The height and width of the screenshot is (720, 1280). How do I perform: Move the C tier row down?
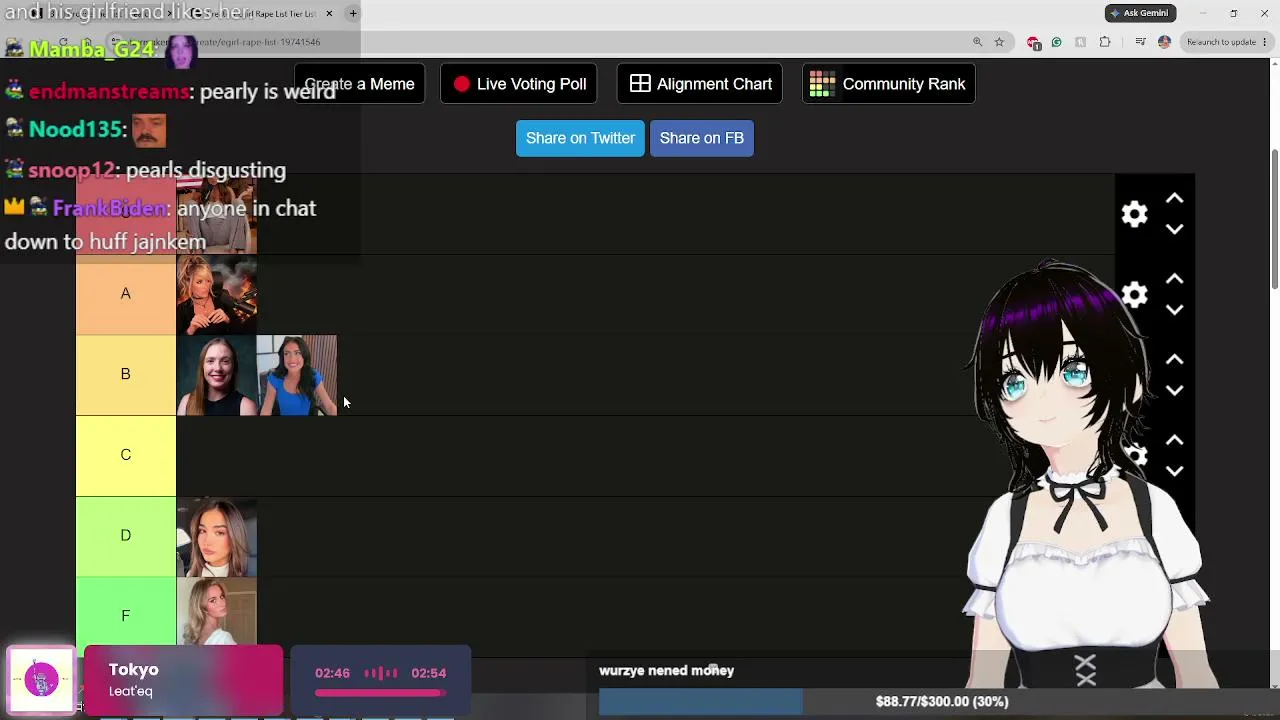coord(1174,471)
